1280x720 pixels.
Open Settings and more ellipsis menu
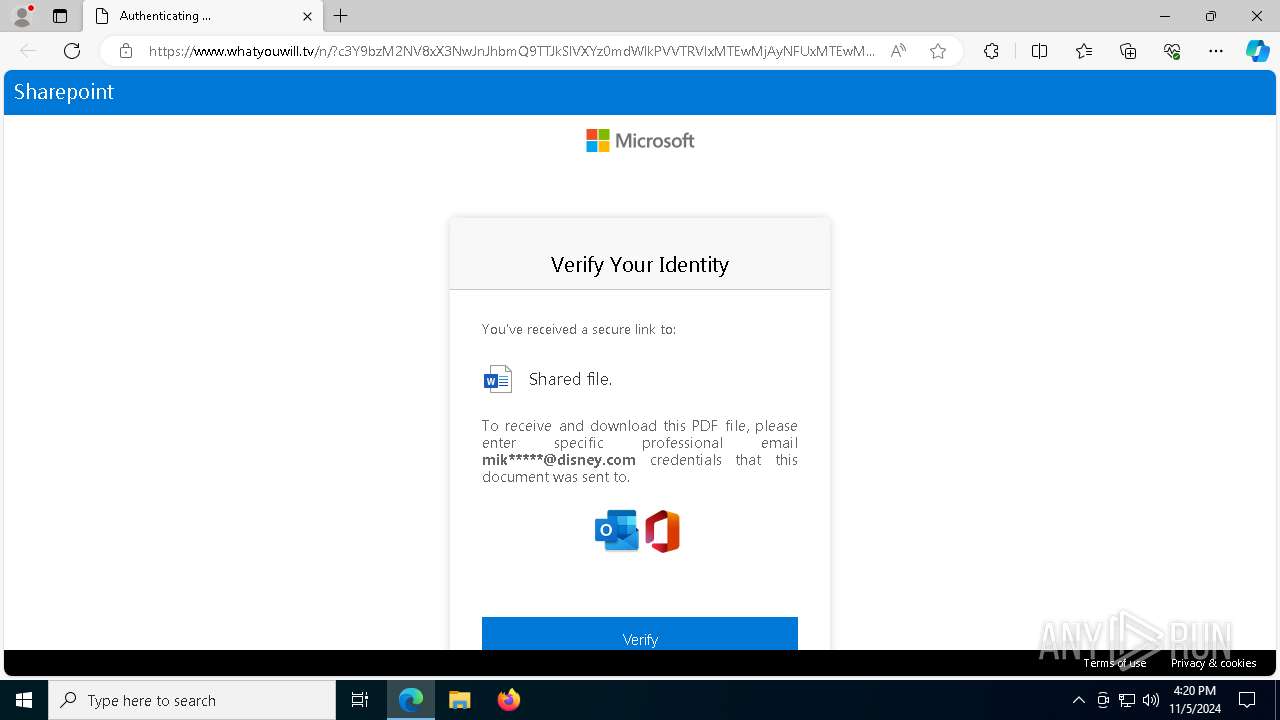(1216, 51)
